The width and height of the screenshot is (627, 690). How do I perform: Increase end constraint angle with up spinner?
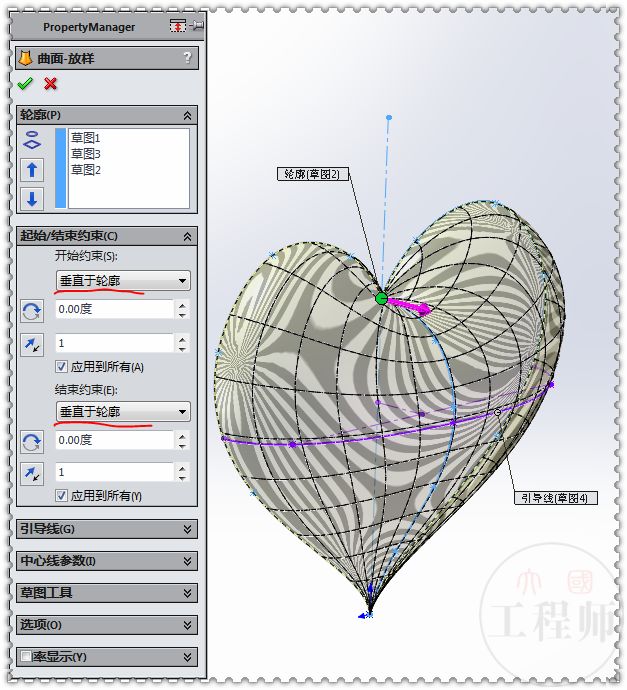[182, 436]
